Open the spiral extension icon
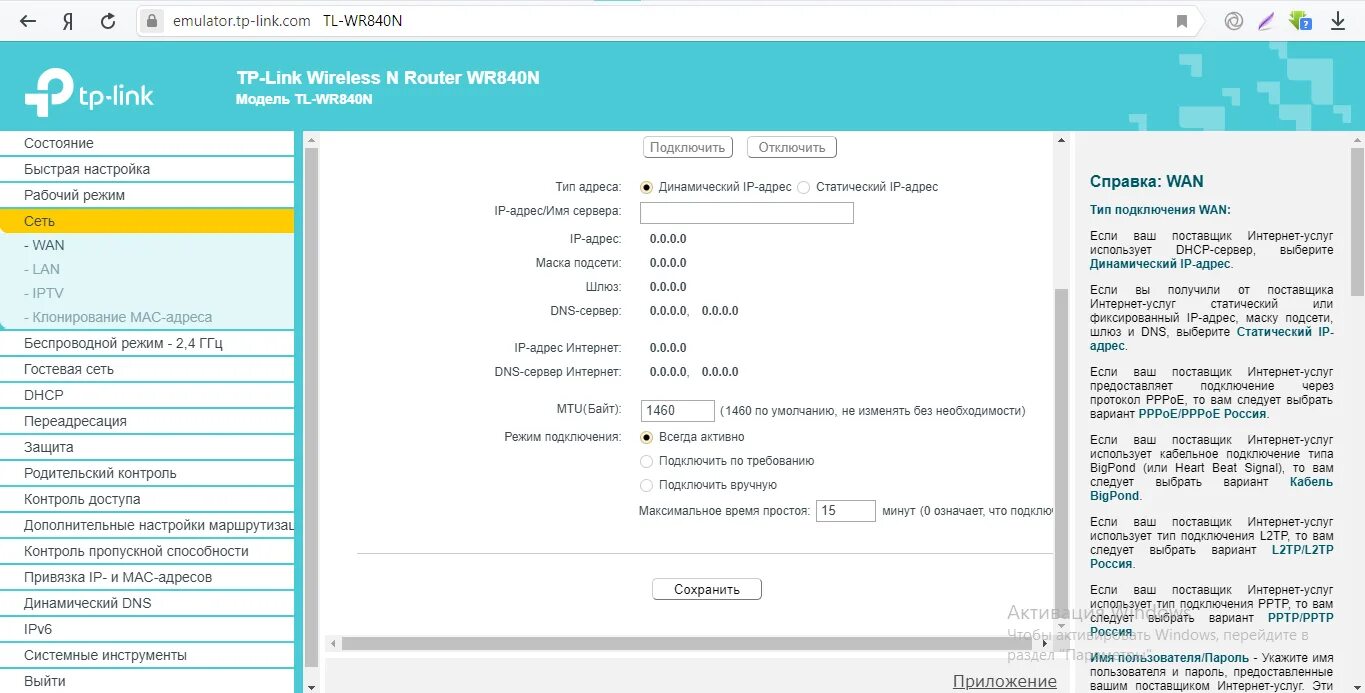This screenshot has width=1365, height=693. [1234, 21]
